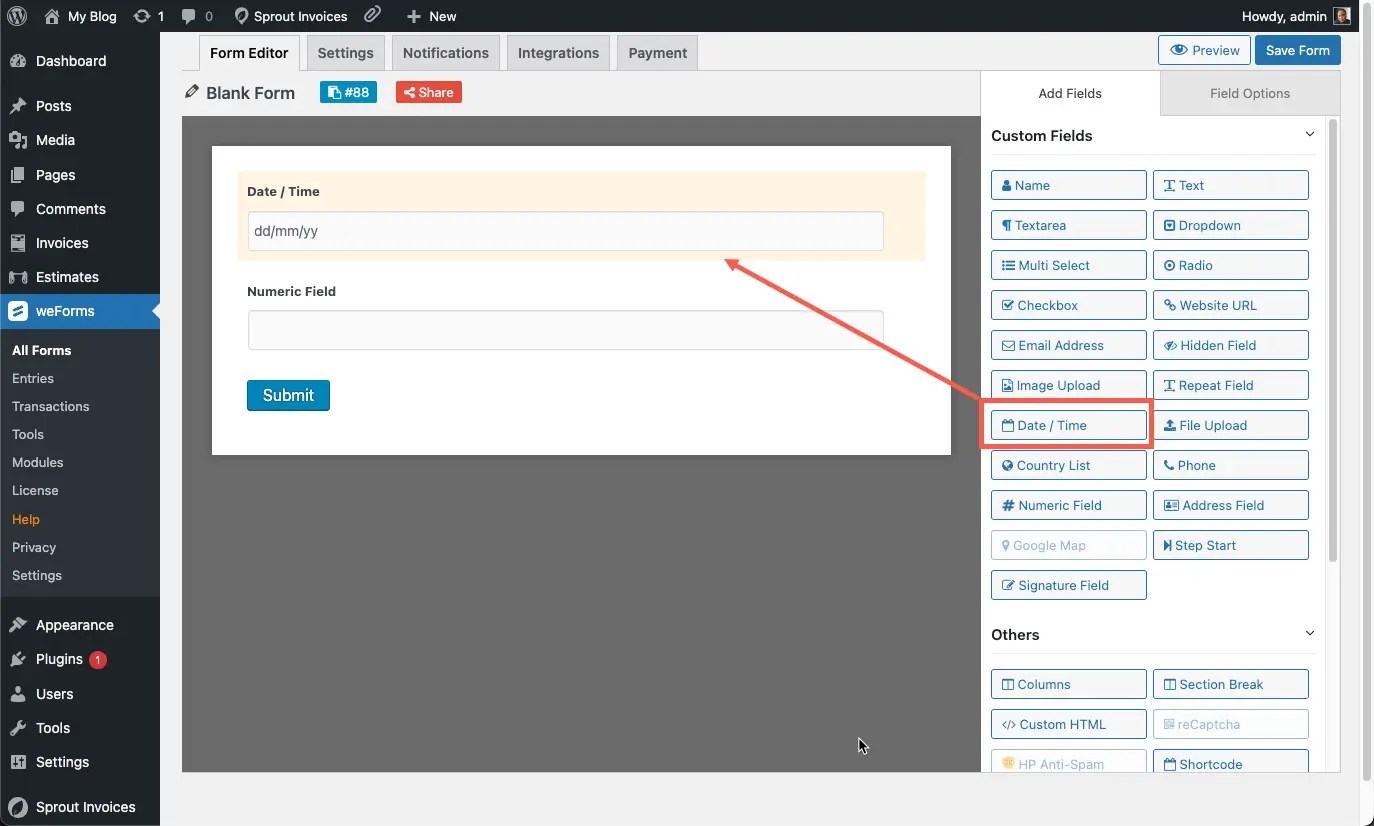Image resolution: width=1374 pixels, height=826 pixels.
Task: Click the Save Form button
Action: (x=1297, y=49)
